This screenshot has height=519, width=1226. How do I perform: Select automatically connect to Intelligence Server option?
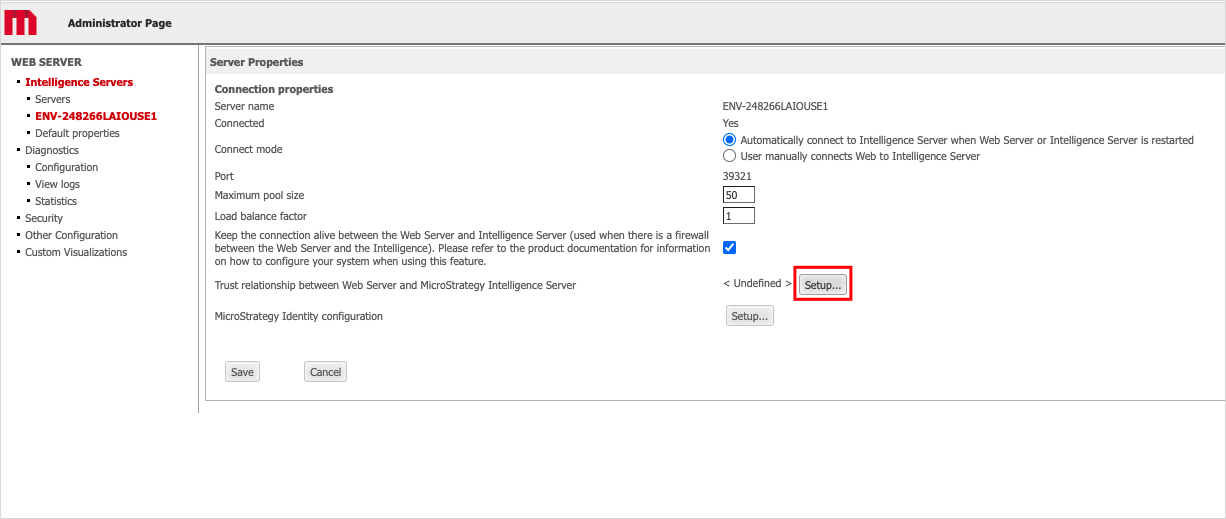(x=730, y=140)
